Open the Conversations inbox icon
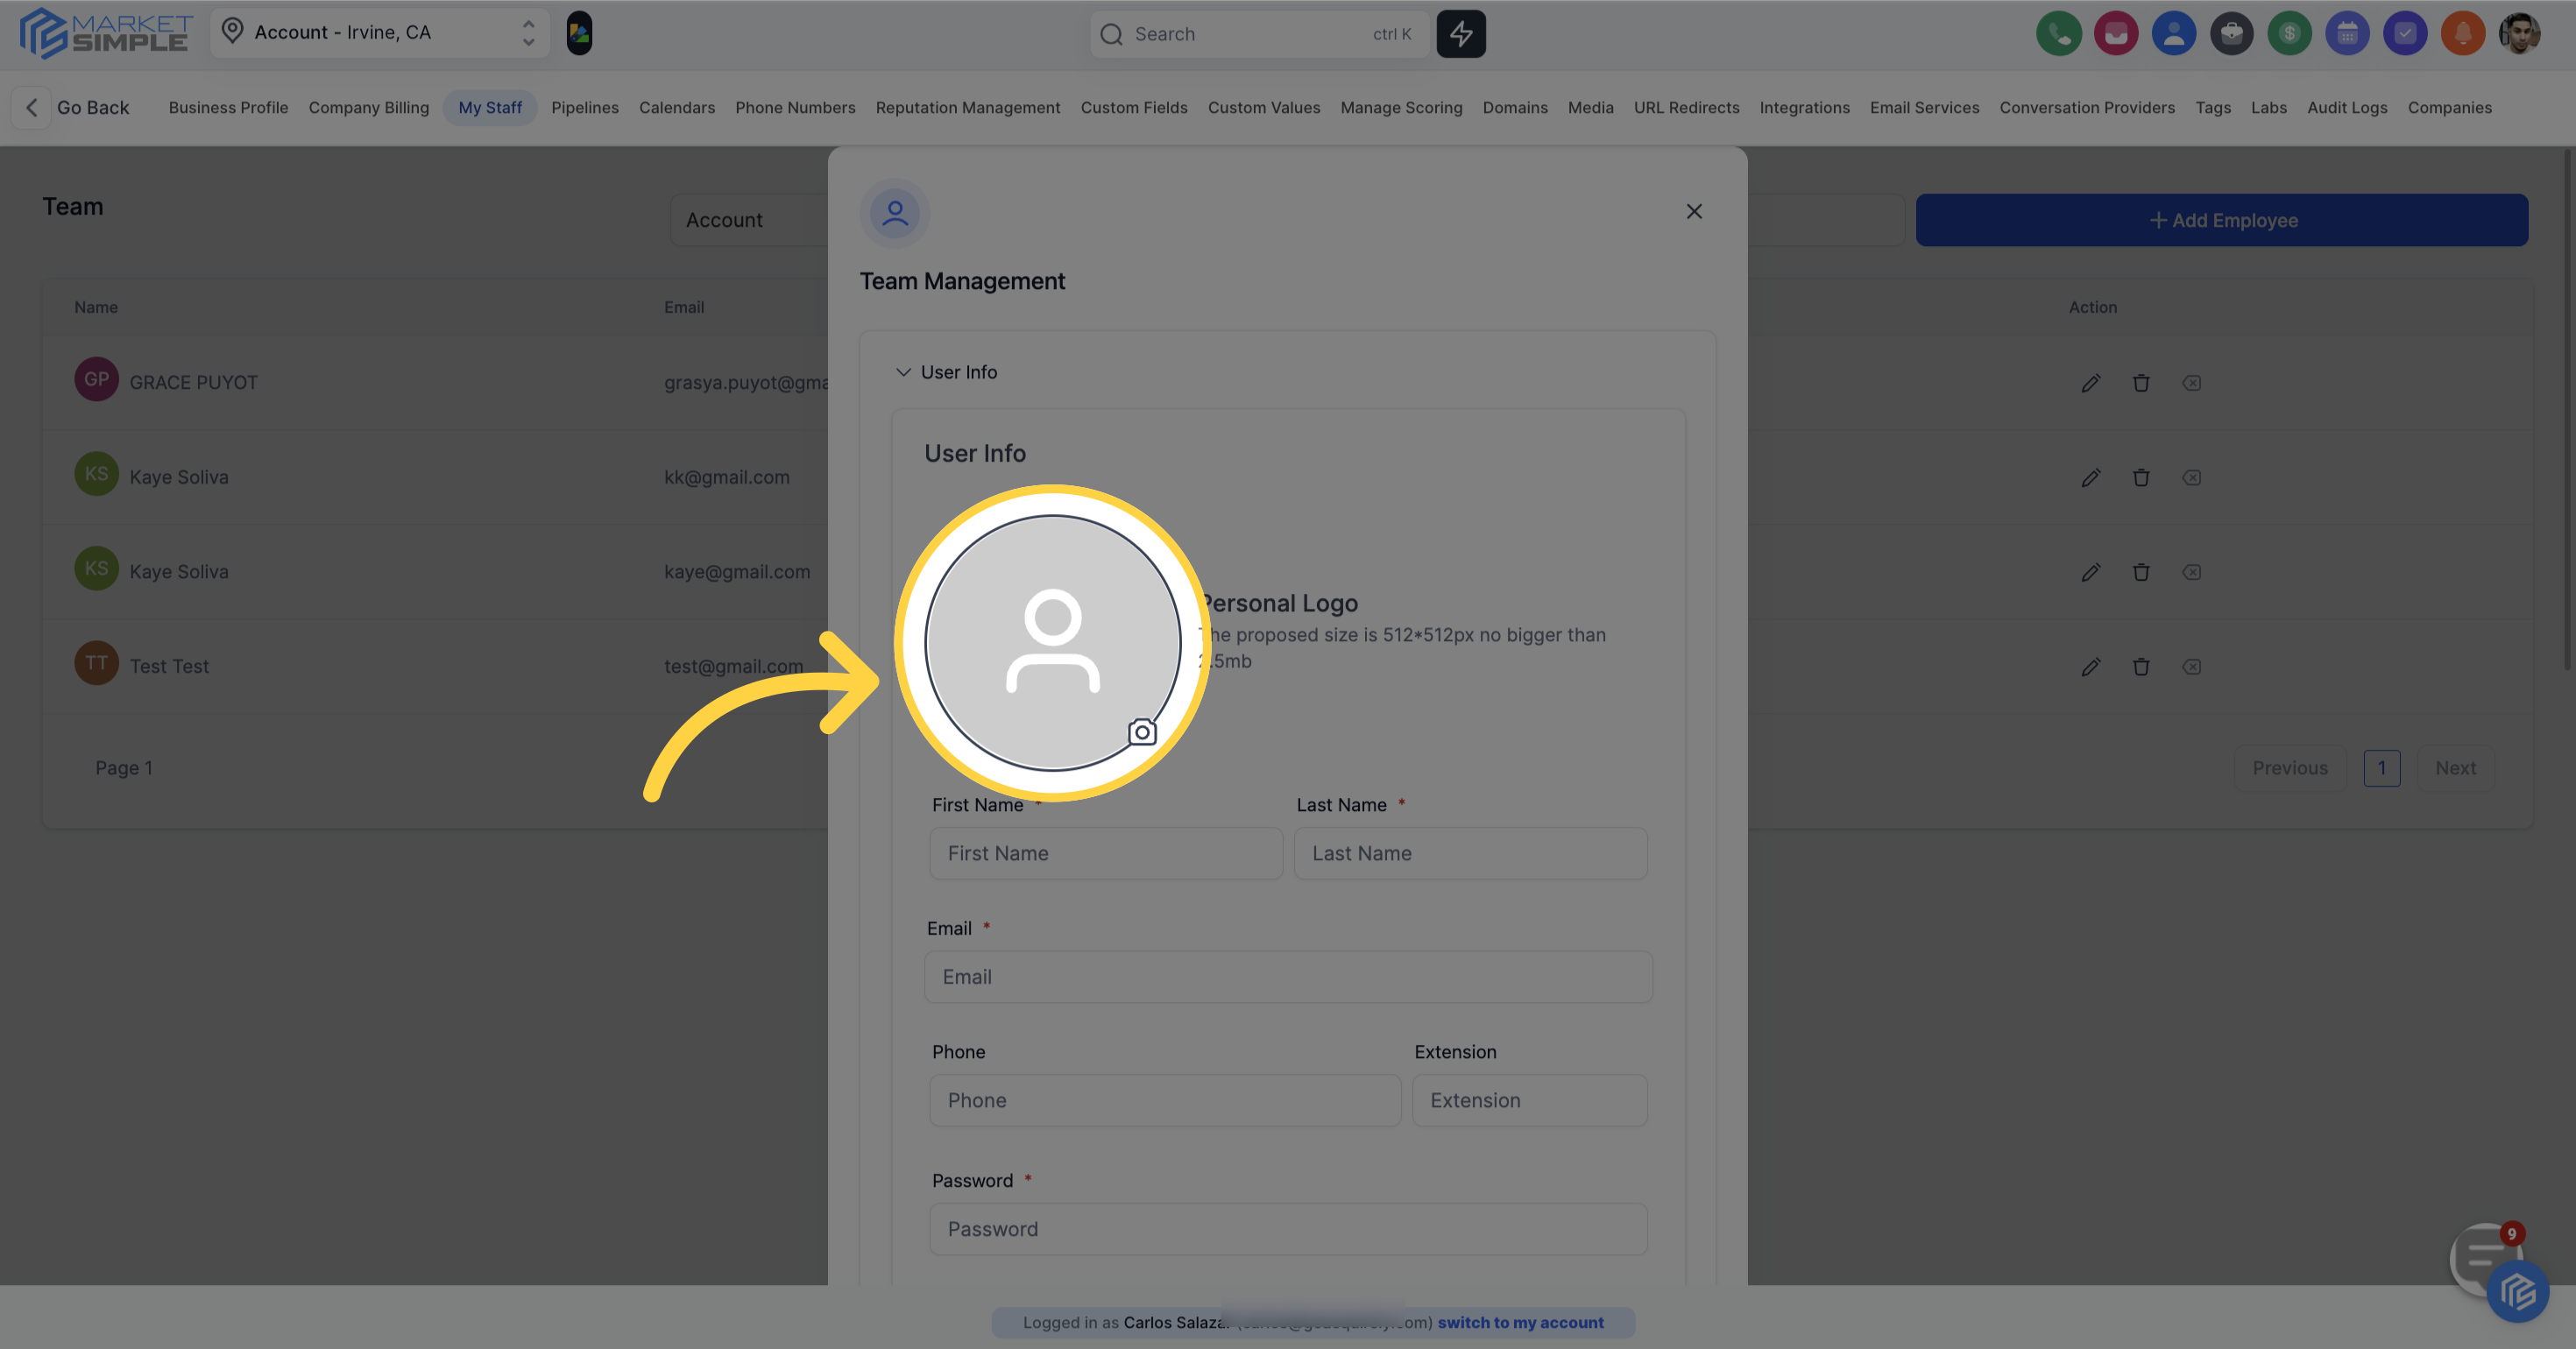This screenshot has width=2576, height=1349. [2116, 33]
